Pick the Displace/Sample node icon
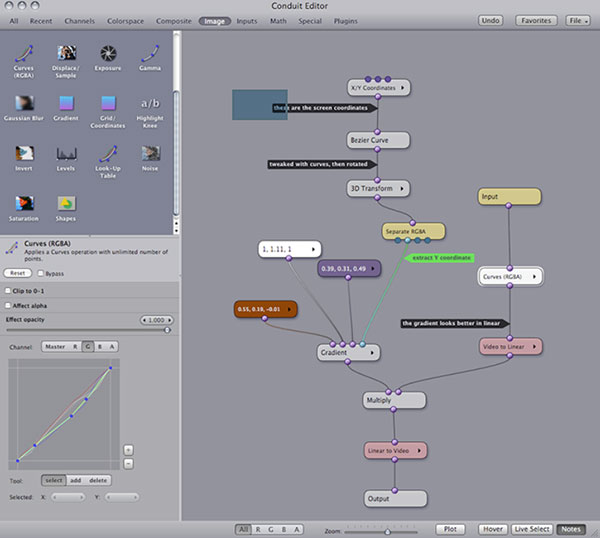The height and width of the screenshot is (538, 600). click(67, 53)
